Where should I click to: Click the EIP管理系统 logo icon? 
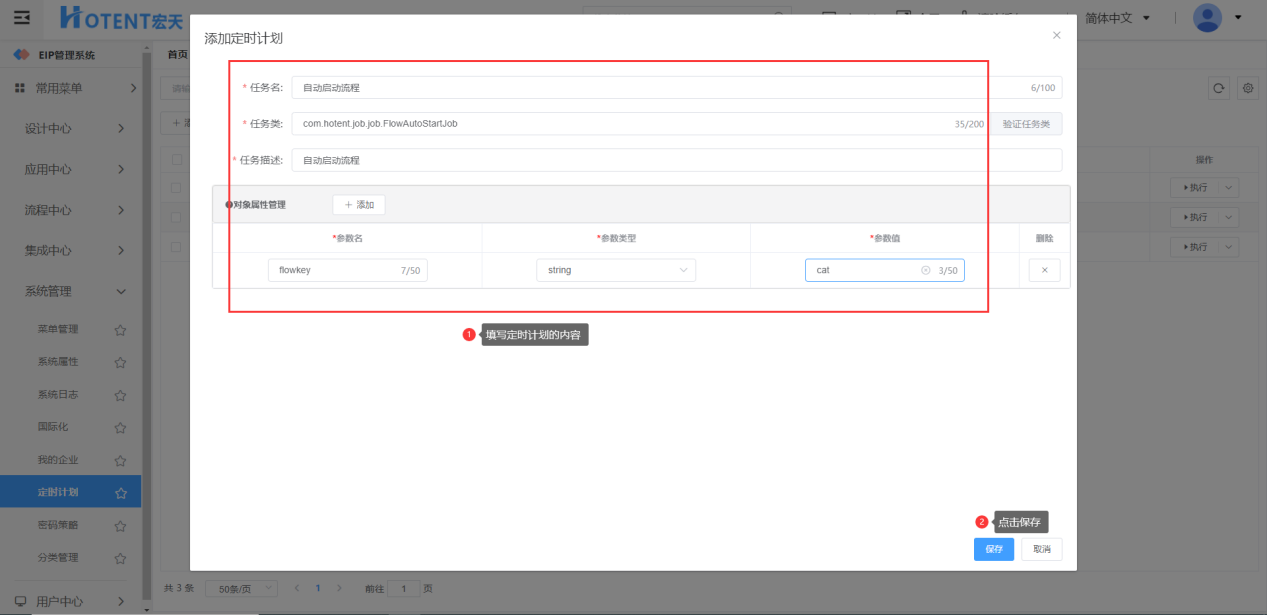21,55
